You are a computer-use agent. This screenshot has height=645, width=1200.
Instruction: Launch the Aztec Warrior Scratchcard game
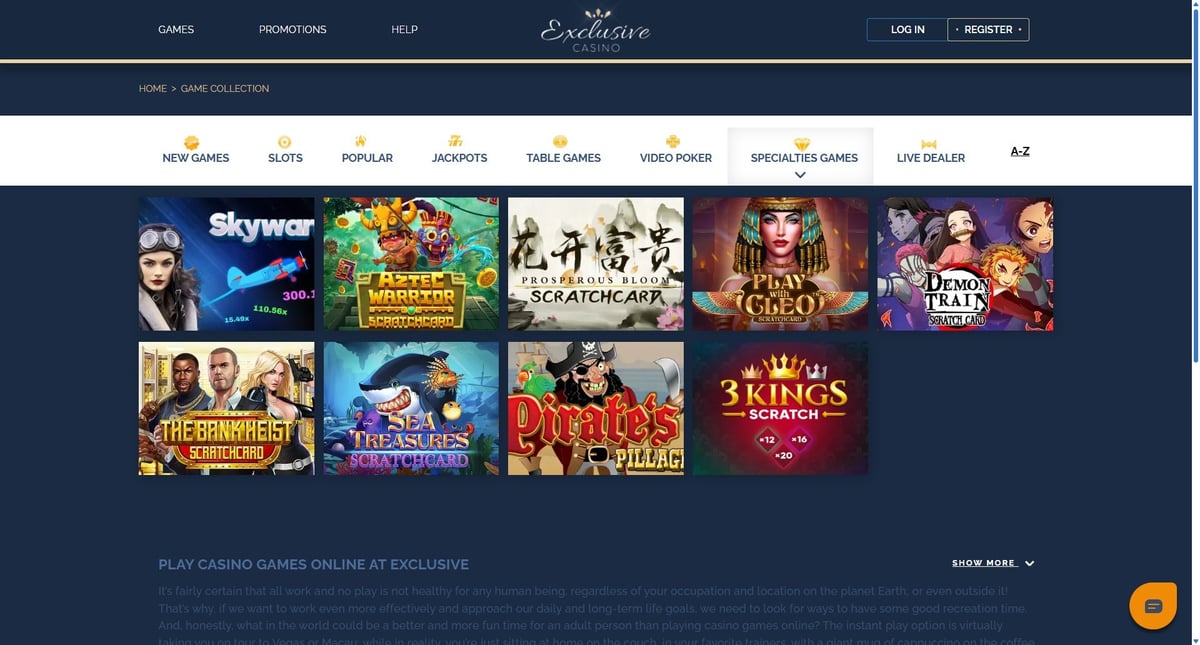pos(411,264)
